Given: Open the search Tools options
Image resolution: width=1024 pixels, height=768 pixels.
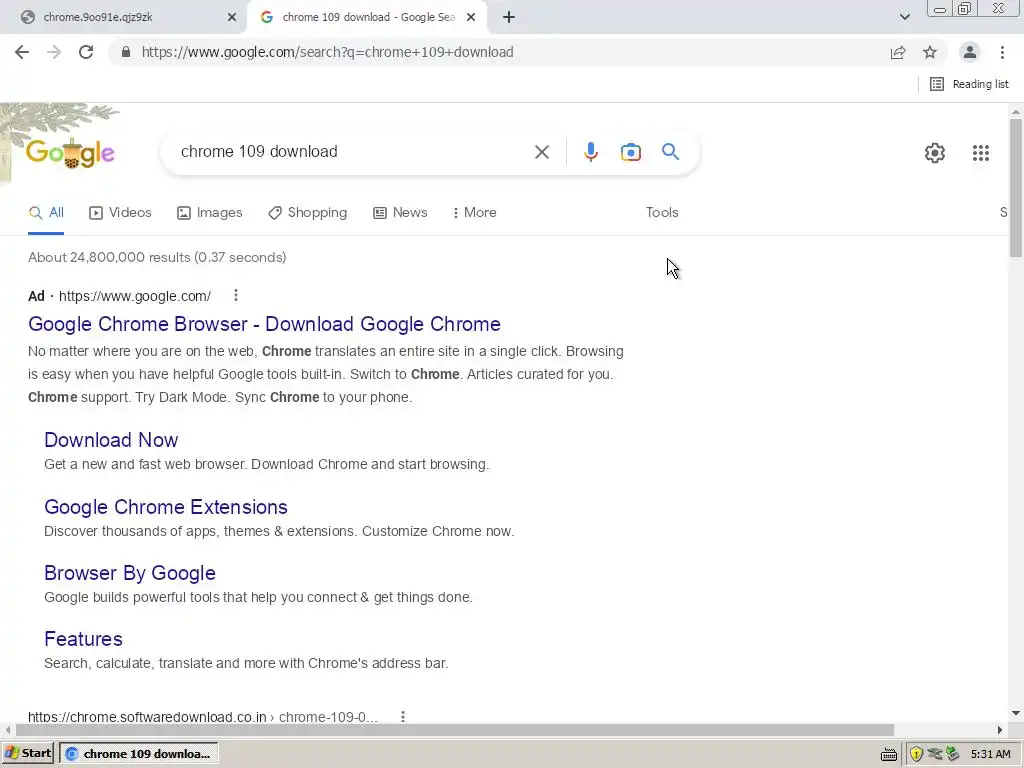Looking at the screenshot, I should point(662,213).
